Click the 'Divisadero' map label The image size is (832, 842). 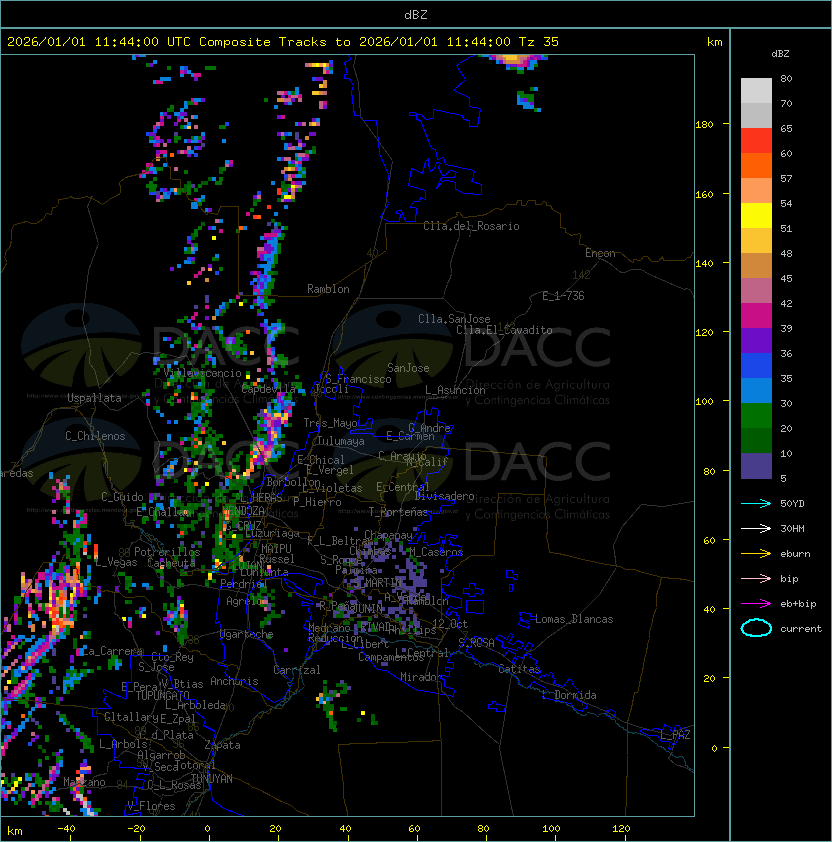click(444, 496)
